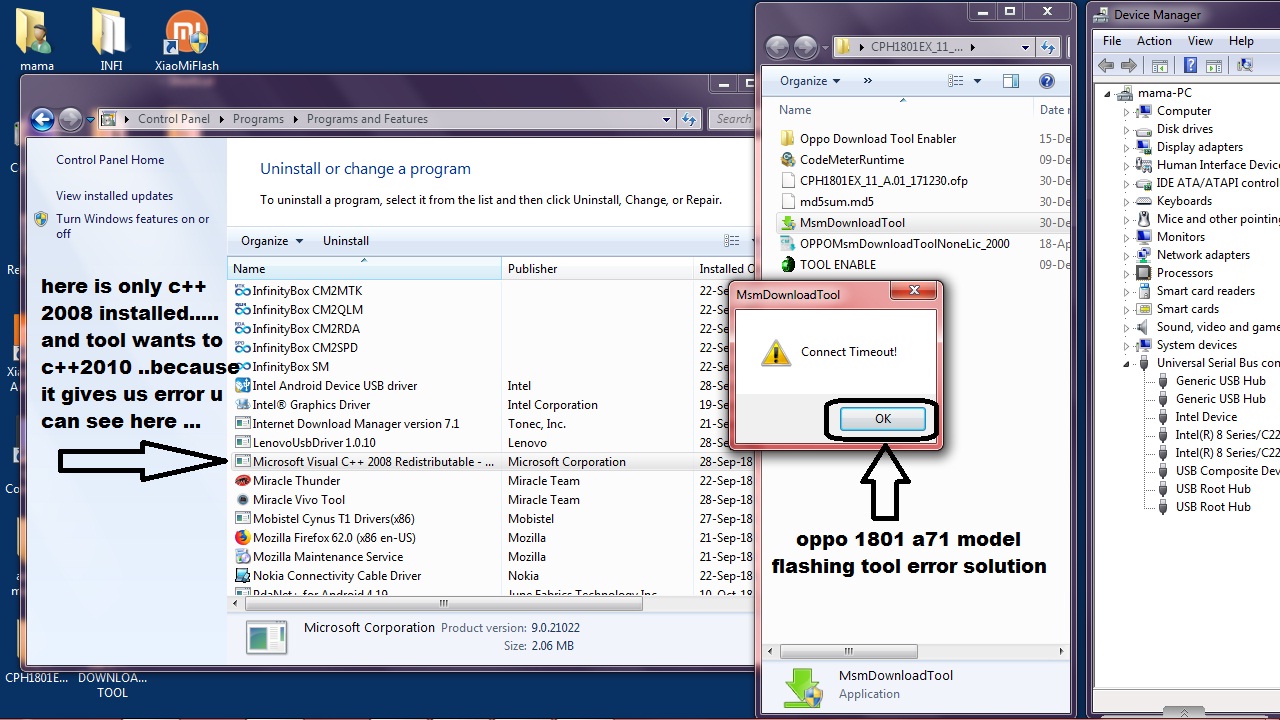Screen dimensions: 1280x720
Task: Open Control Panel address bar history dropdown
Action: [x=667, y=119]
